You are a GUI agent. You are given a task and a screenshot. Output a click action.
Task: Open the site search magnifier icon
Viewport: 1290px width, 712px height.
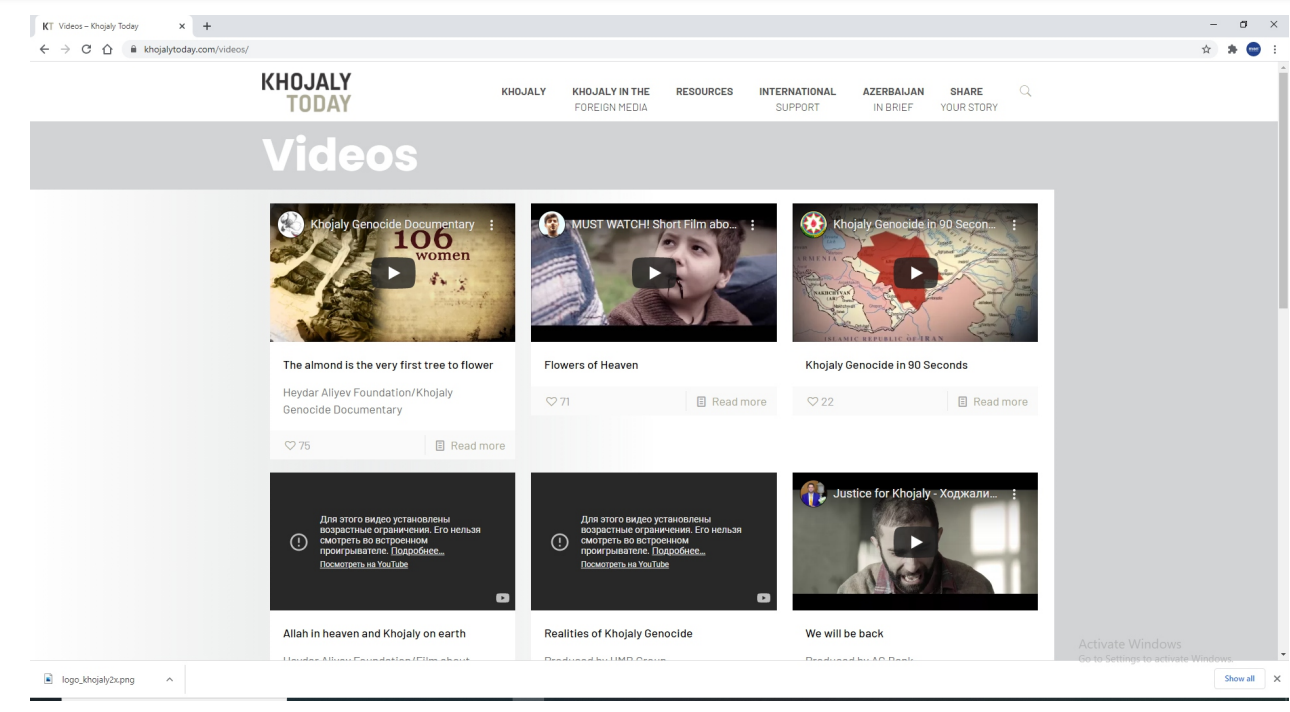click(1025, 91)
